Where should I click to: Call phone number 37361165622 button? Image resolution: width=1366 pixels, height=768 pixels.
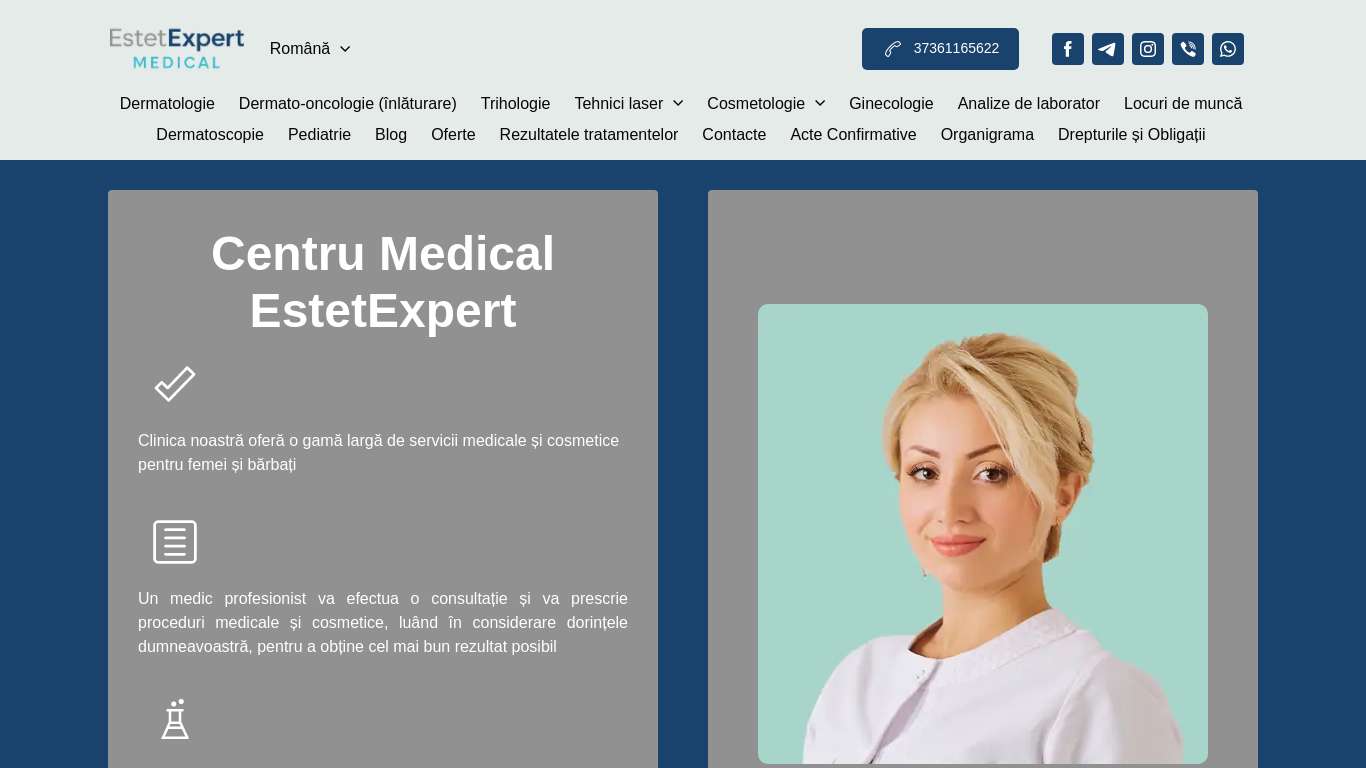[x=940, y=49]
